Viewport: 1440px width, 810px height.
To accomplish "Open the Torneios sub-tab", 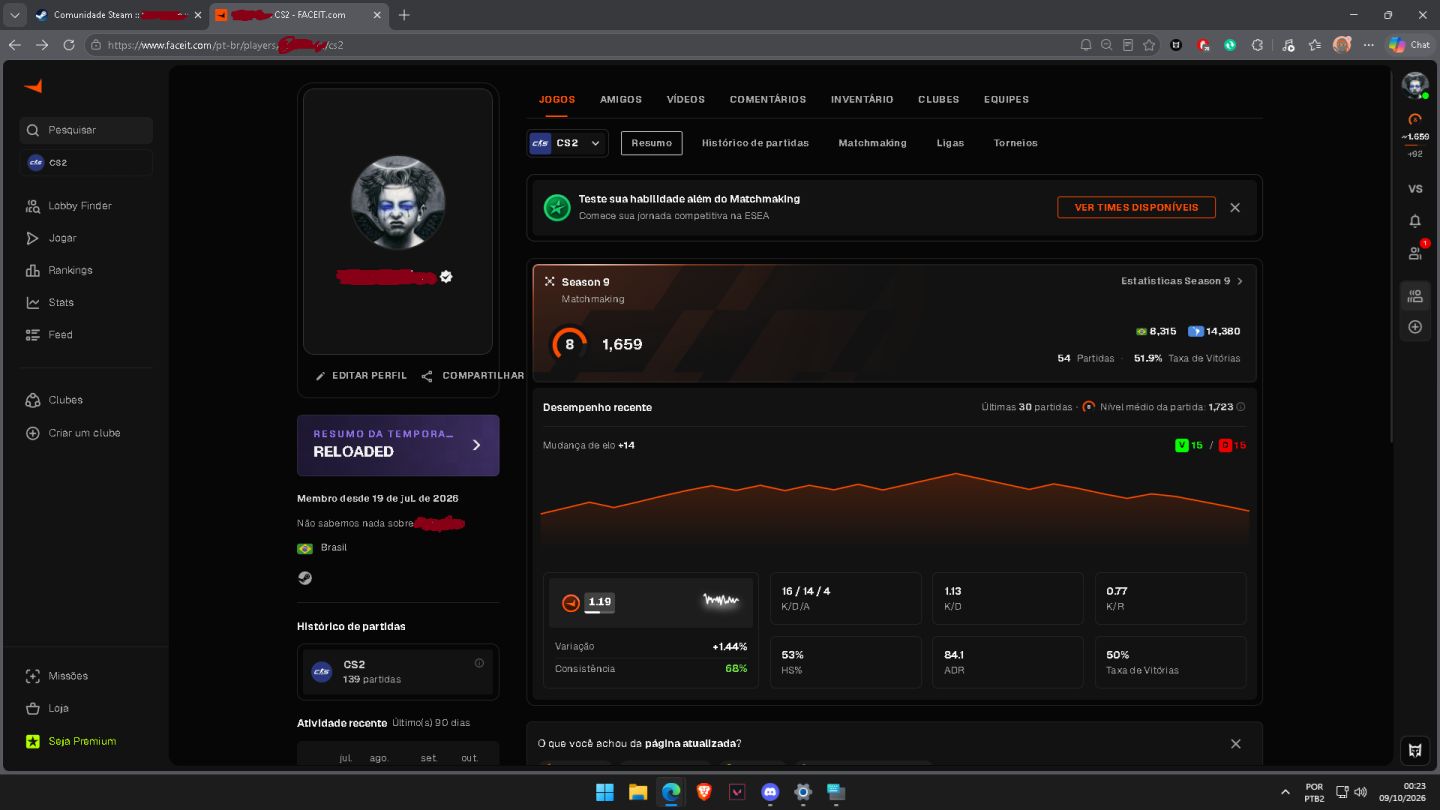I will (1016, 143).
